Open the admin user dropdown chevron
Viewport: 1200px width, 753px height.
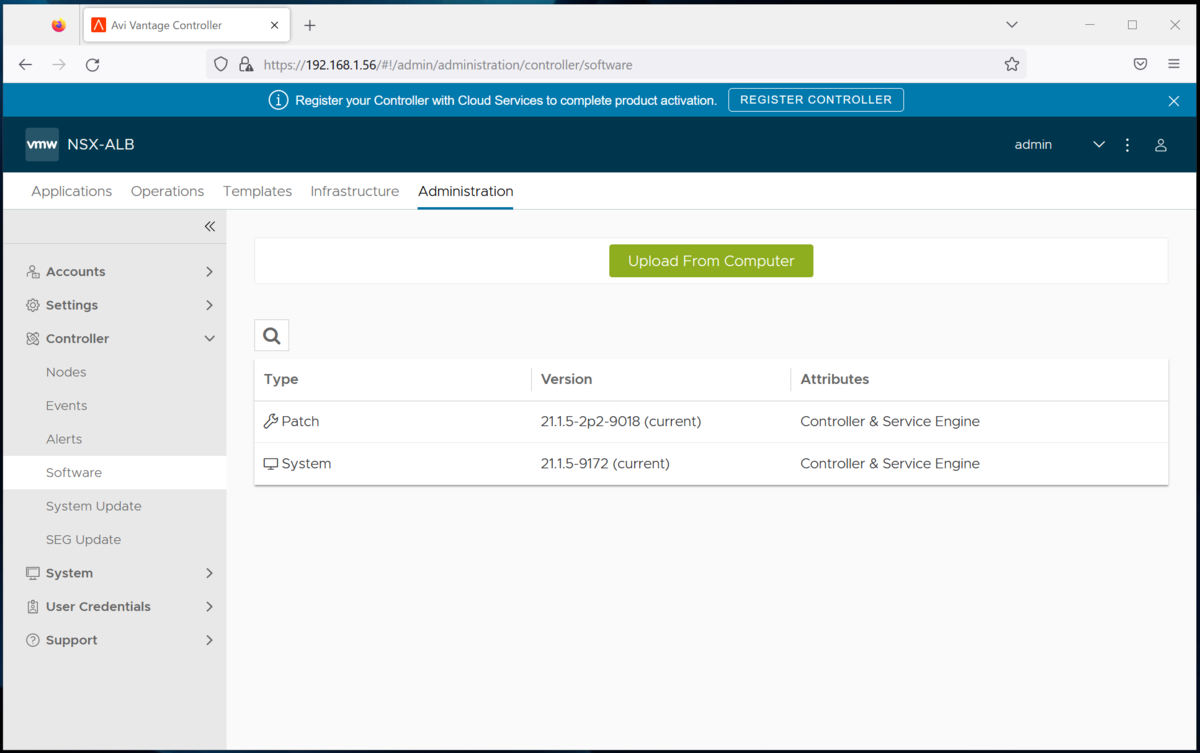1099,145
